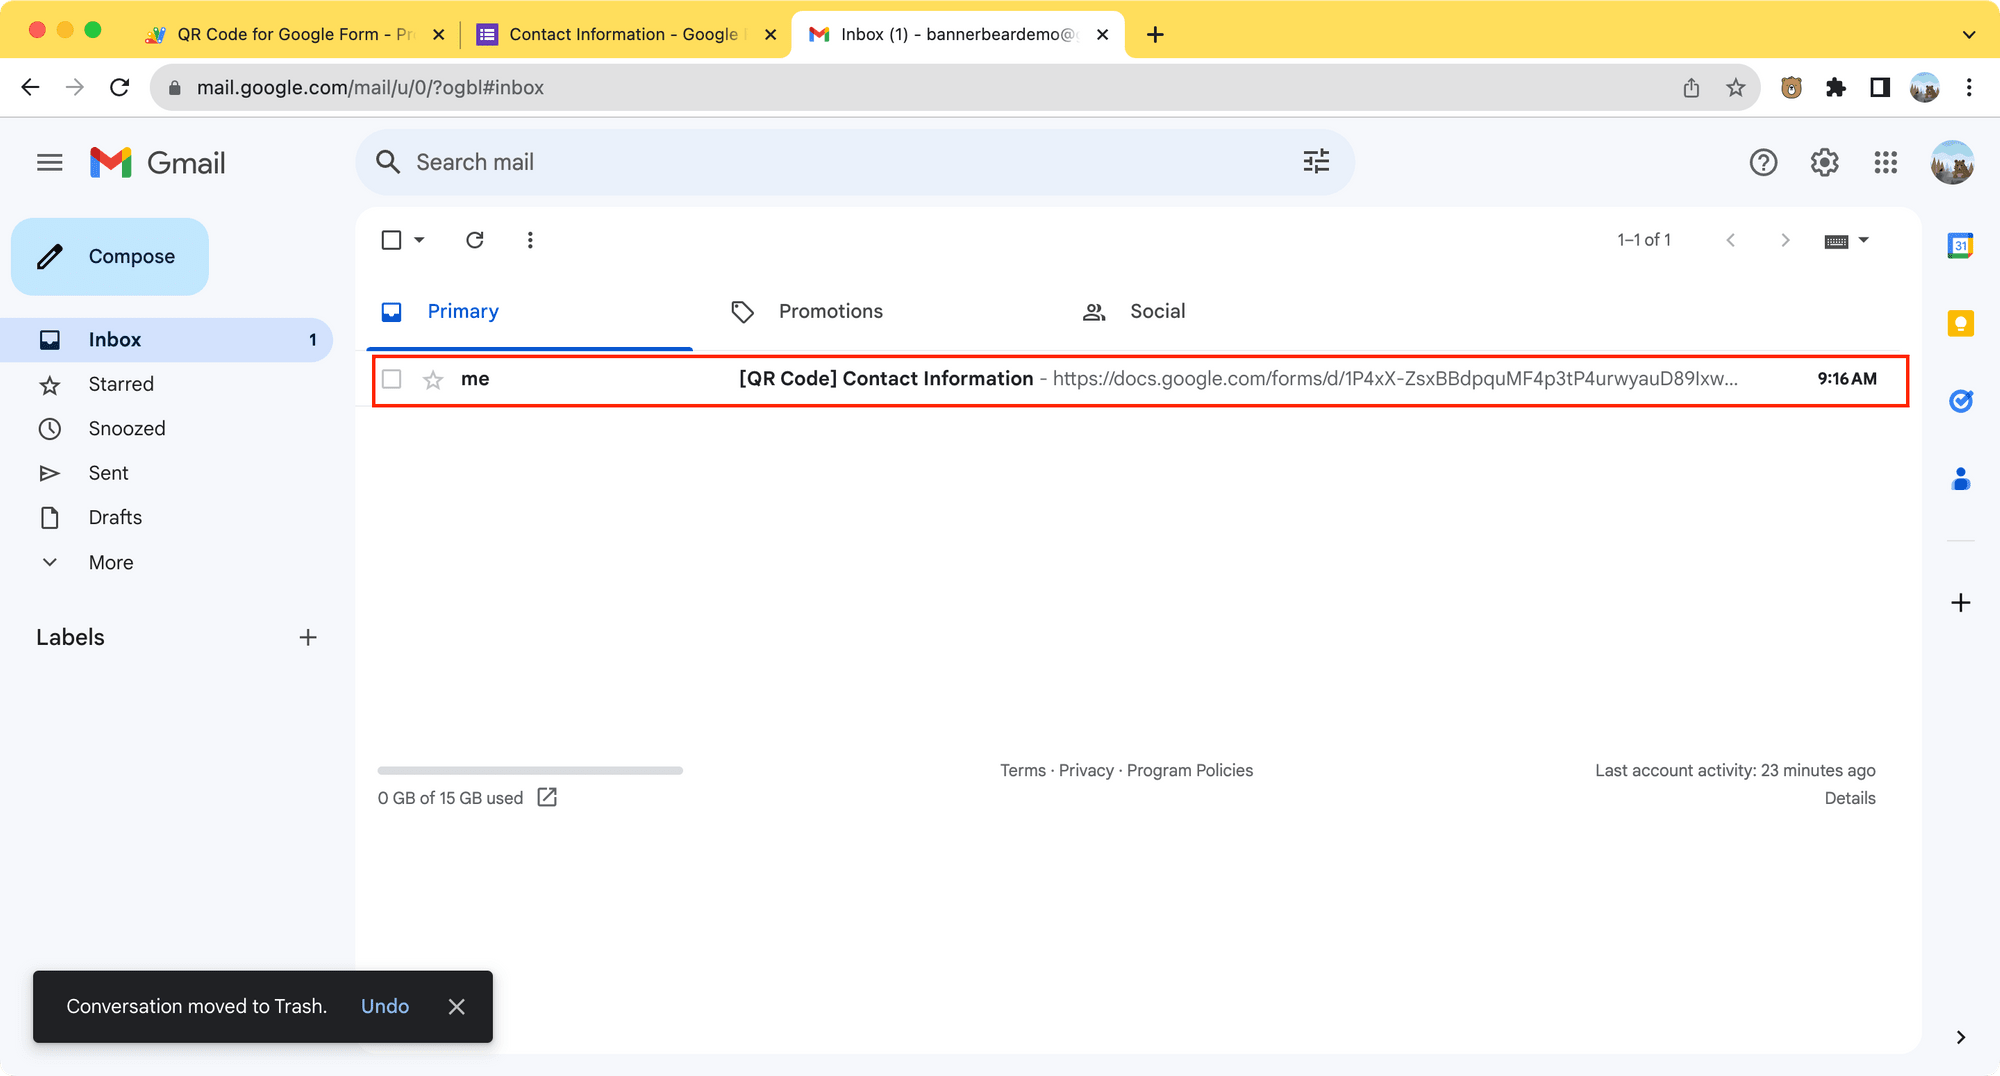Open account activity Details

[1850, 797]
